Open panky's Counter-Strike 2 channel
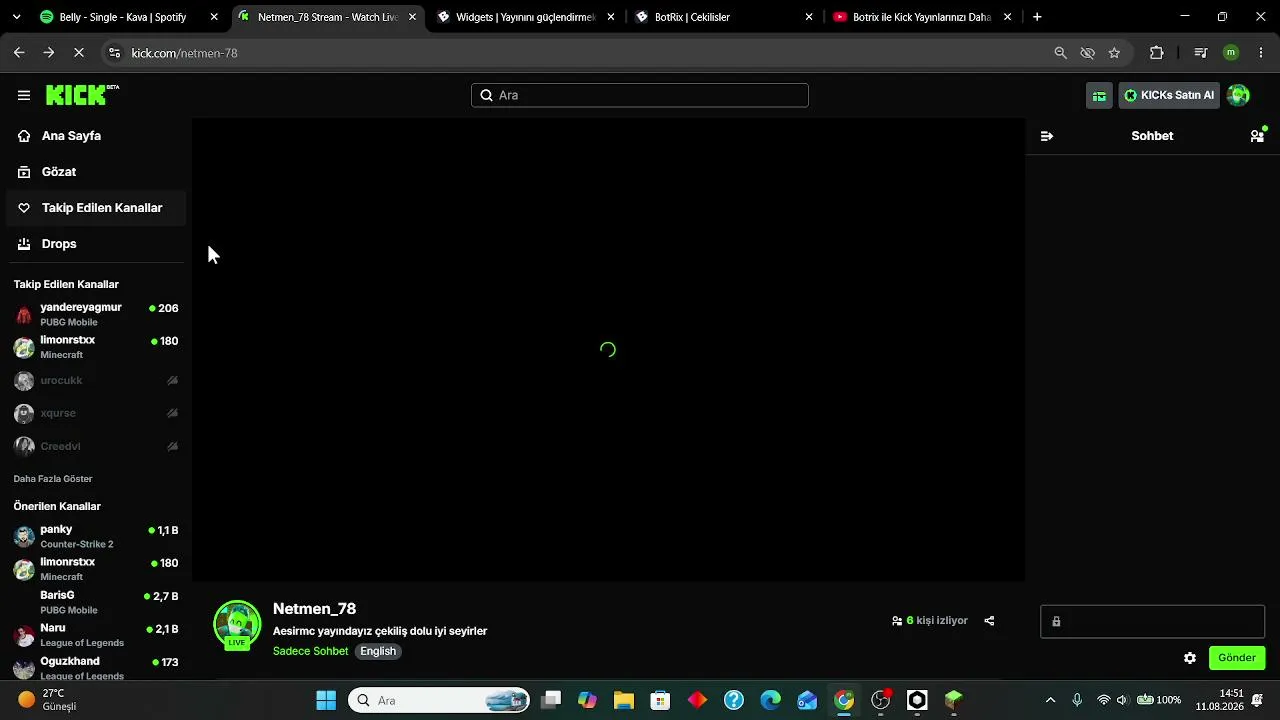Screen dimensions: 1280x720 tap(96, 536)
